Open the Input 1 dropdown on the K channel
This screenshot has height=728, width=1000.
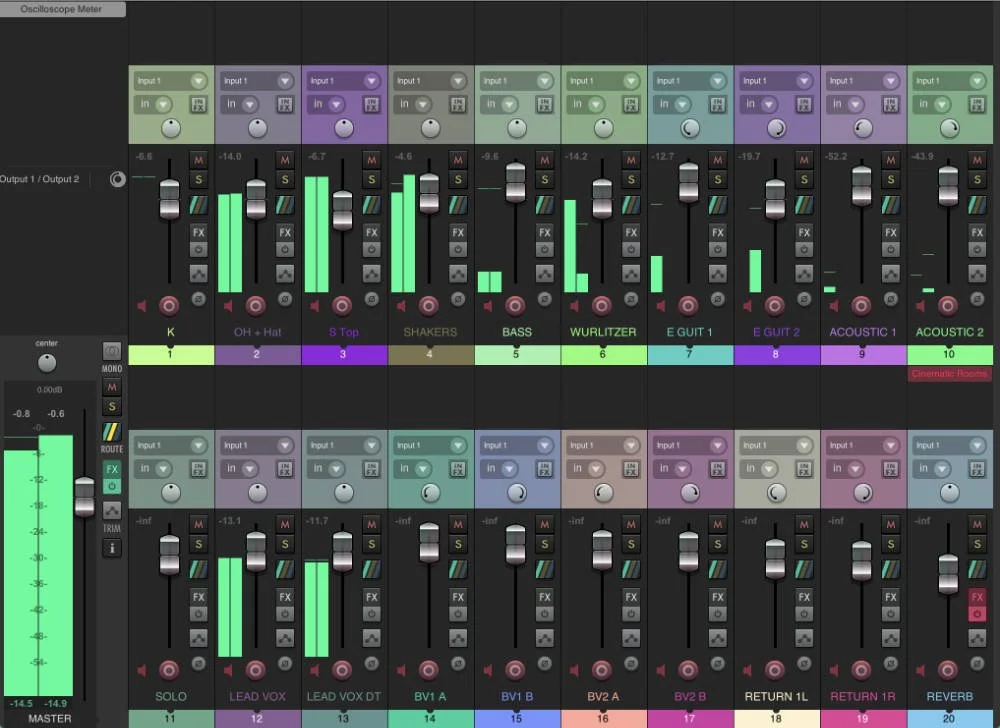(x=170, y=80)
